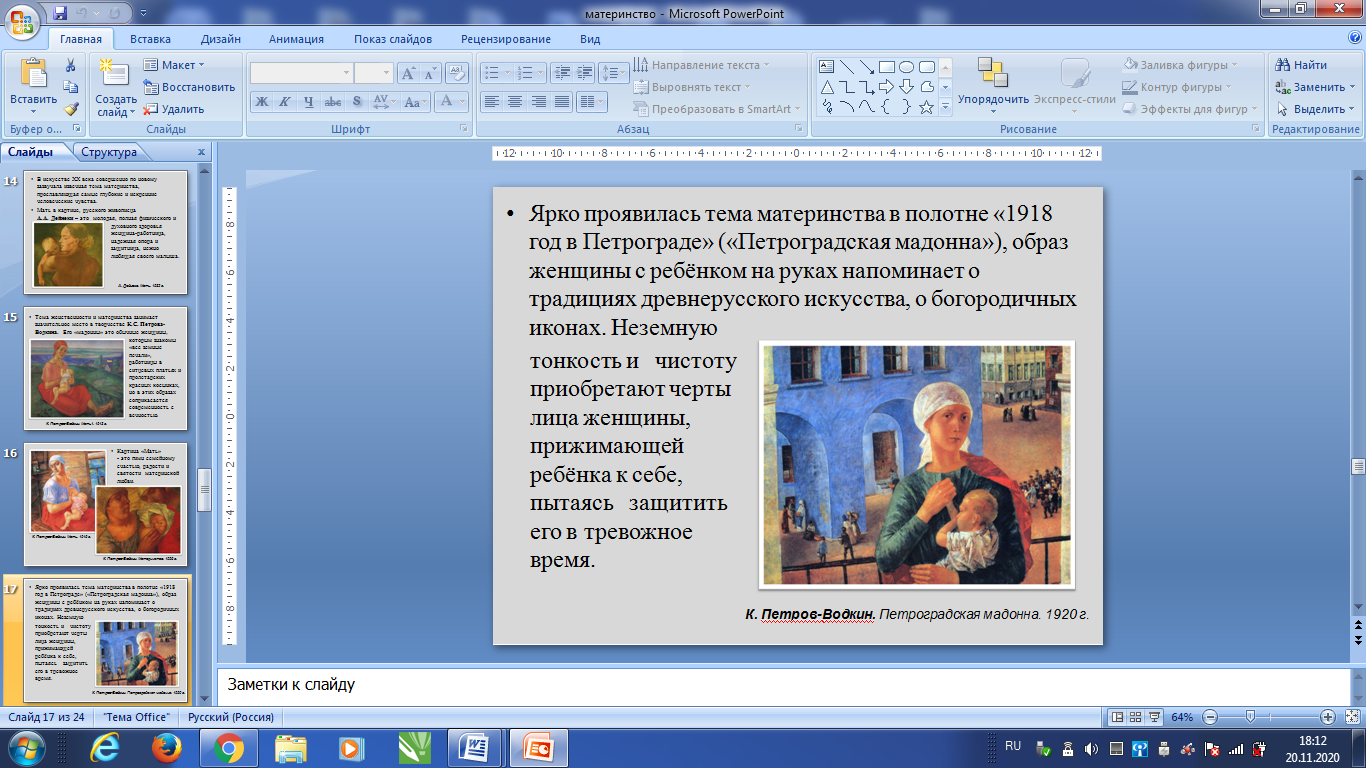Click the Cut scissors icon
This screenshot has height=768, width=1366.
point(71,65)
